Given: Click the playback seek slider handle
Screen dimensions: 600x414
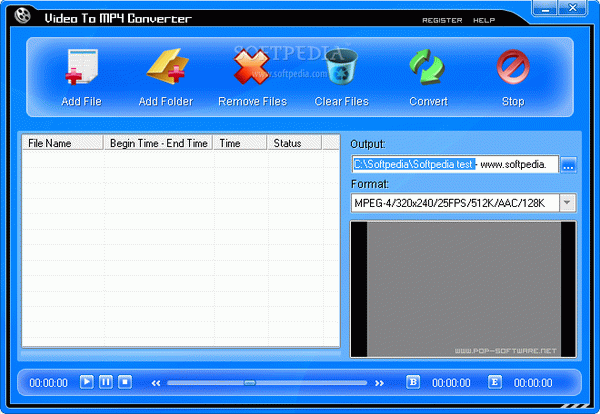Looking at the screenshot, I should pos(250,383).
